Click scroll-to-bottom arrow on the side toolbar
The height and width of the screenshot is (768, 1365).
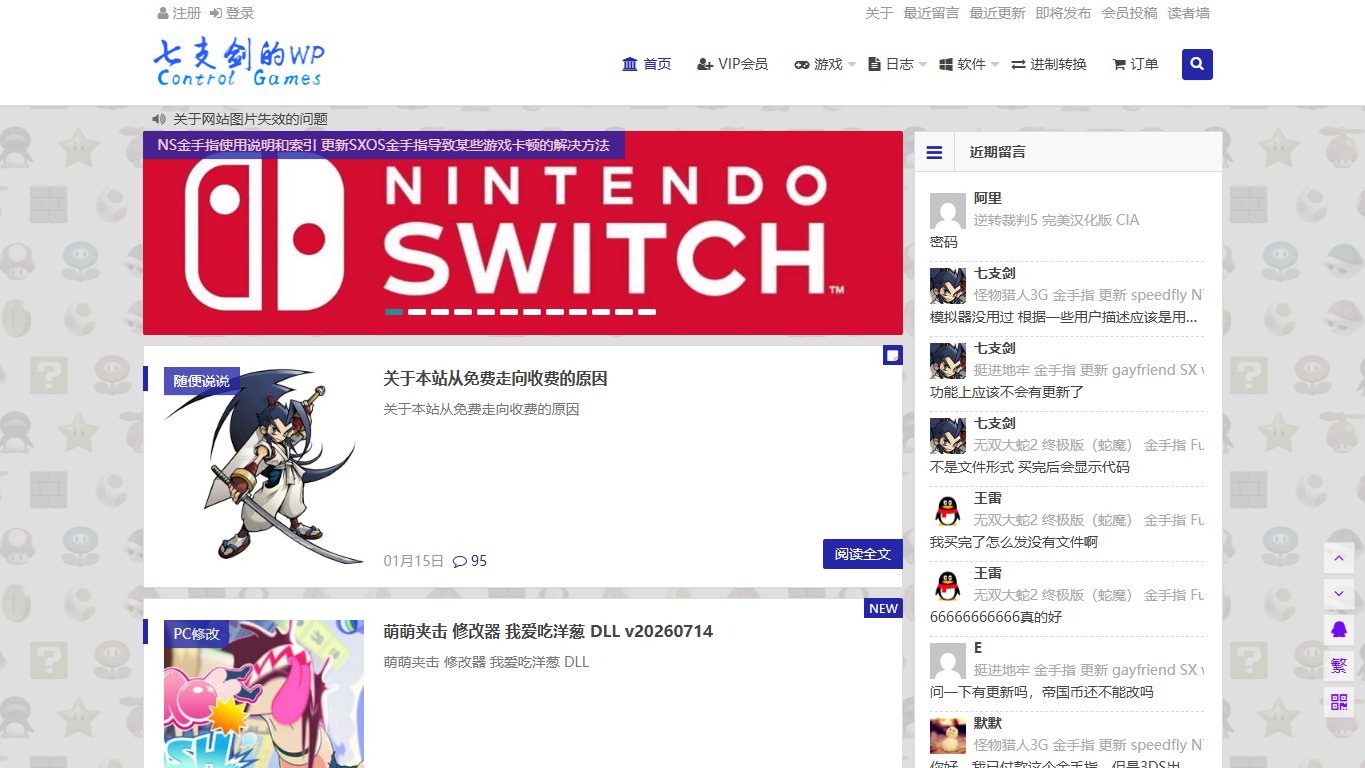pos(1339,594)
